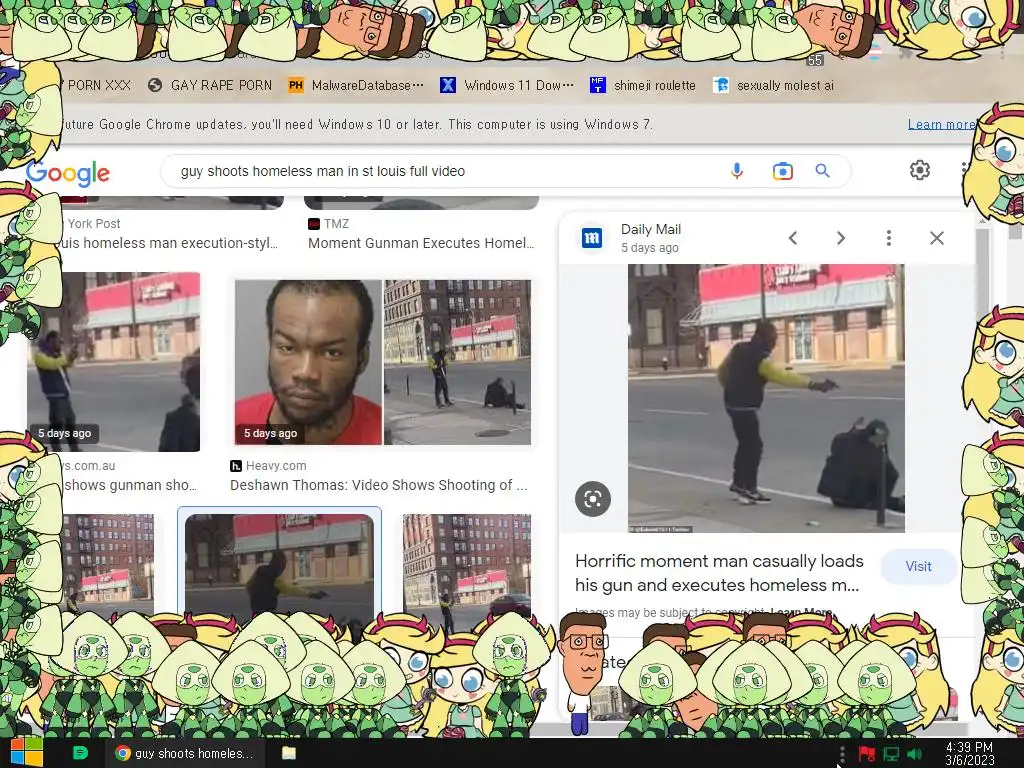Image resolution: width=1024 pixels, height=768 pixels.
Task: Click the Daily Mail source name
Action: pos(650,229)
